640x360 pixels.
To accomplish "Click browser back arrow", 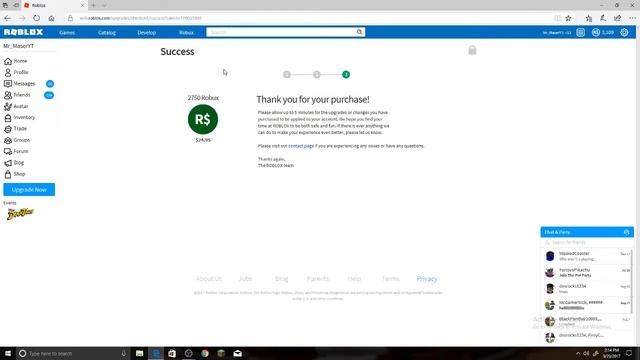I will tap(7, 18).
